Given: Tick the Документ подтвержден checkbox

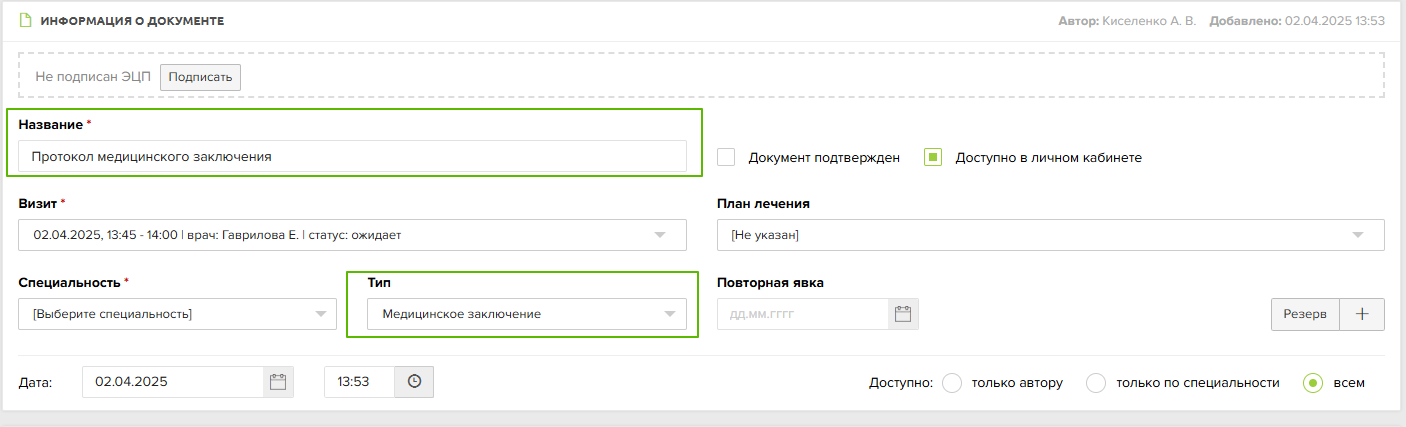Looking at the screenshot, I should (727, 157).
